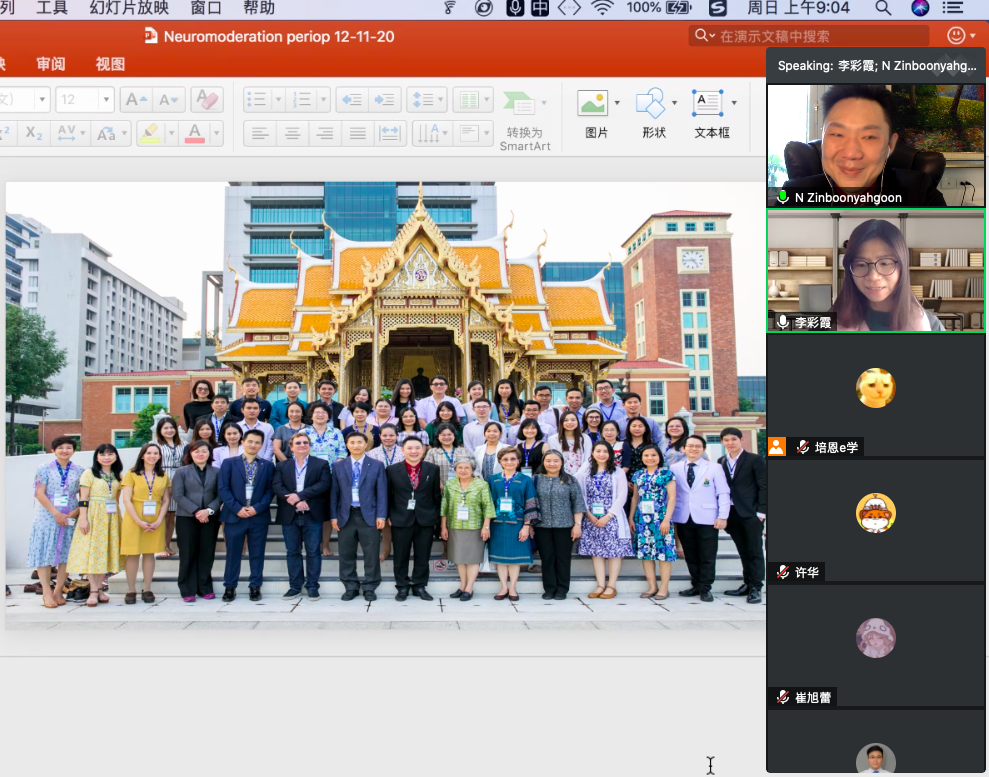Viewport: 989px width, 777px height.
Task: Toggle subscript formatting X₂
Action: click(x=34, y=133)
